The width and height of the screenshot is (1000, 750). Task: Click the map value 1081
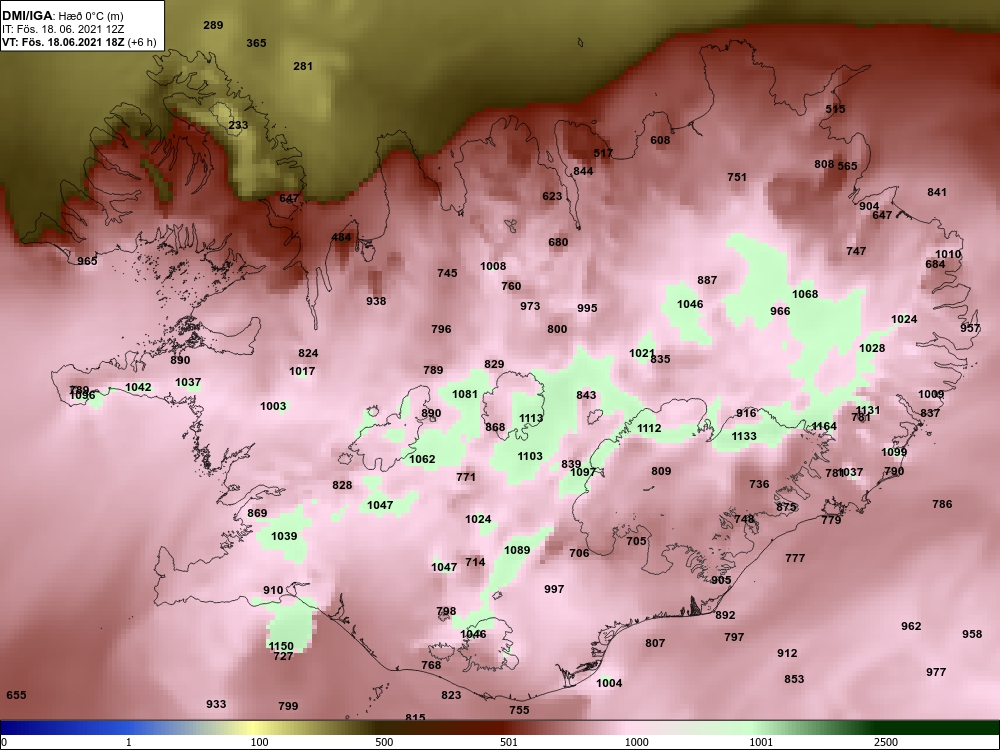click(x=465, y=394)
